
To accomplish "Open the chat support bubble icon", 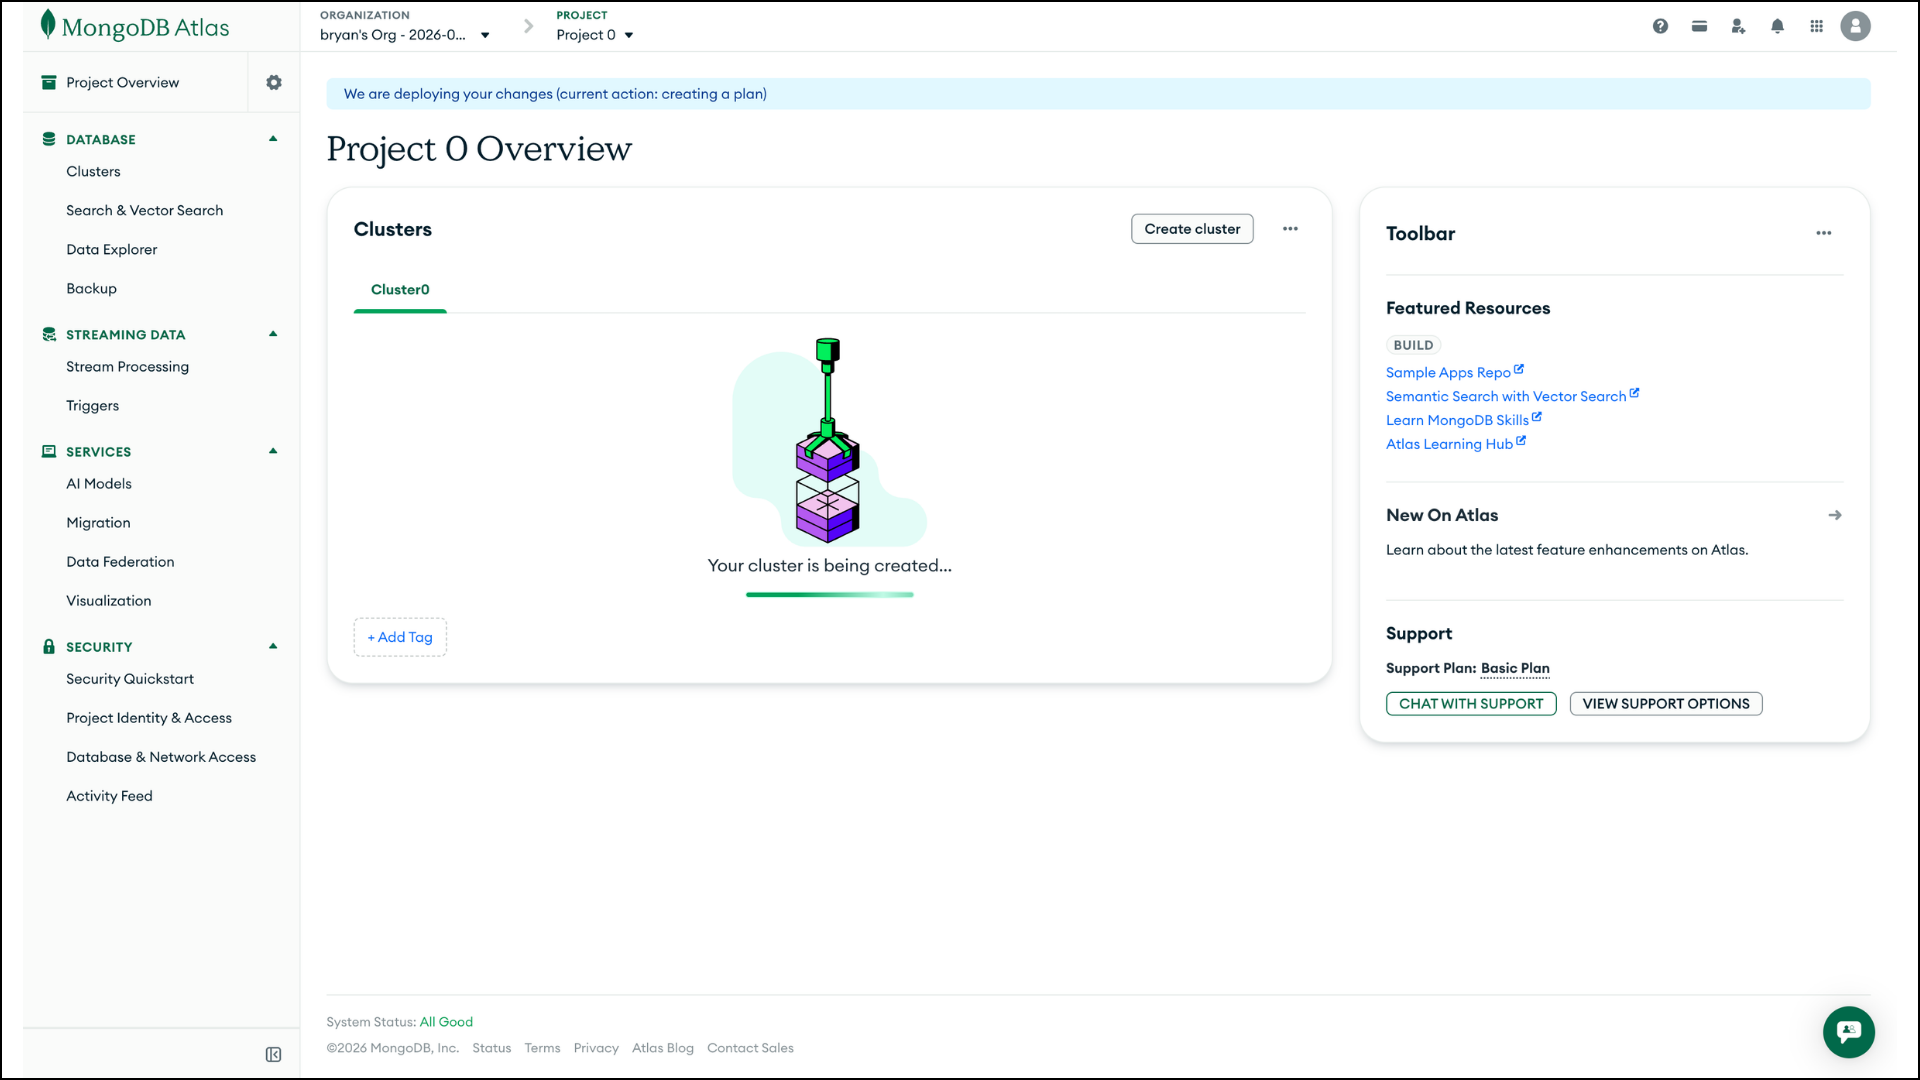I will point(1848,1032).
